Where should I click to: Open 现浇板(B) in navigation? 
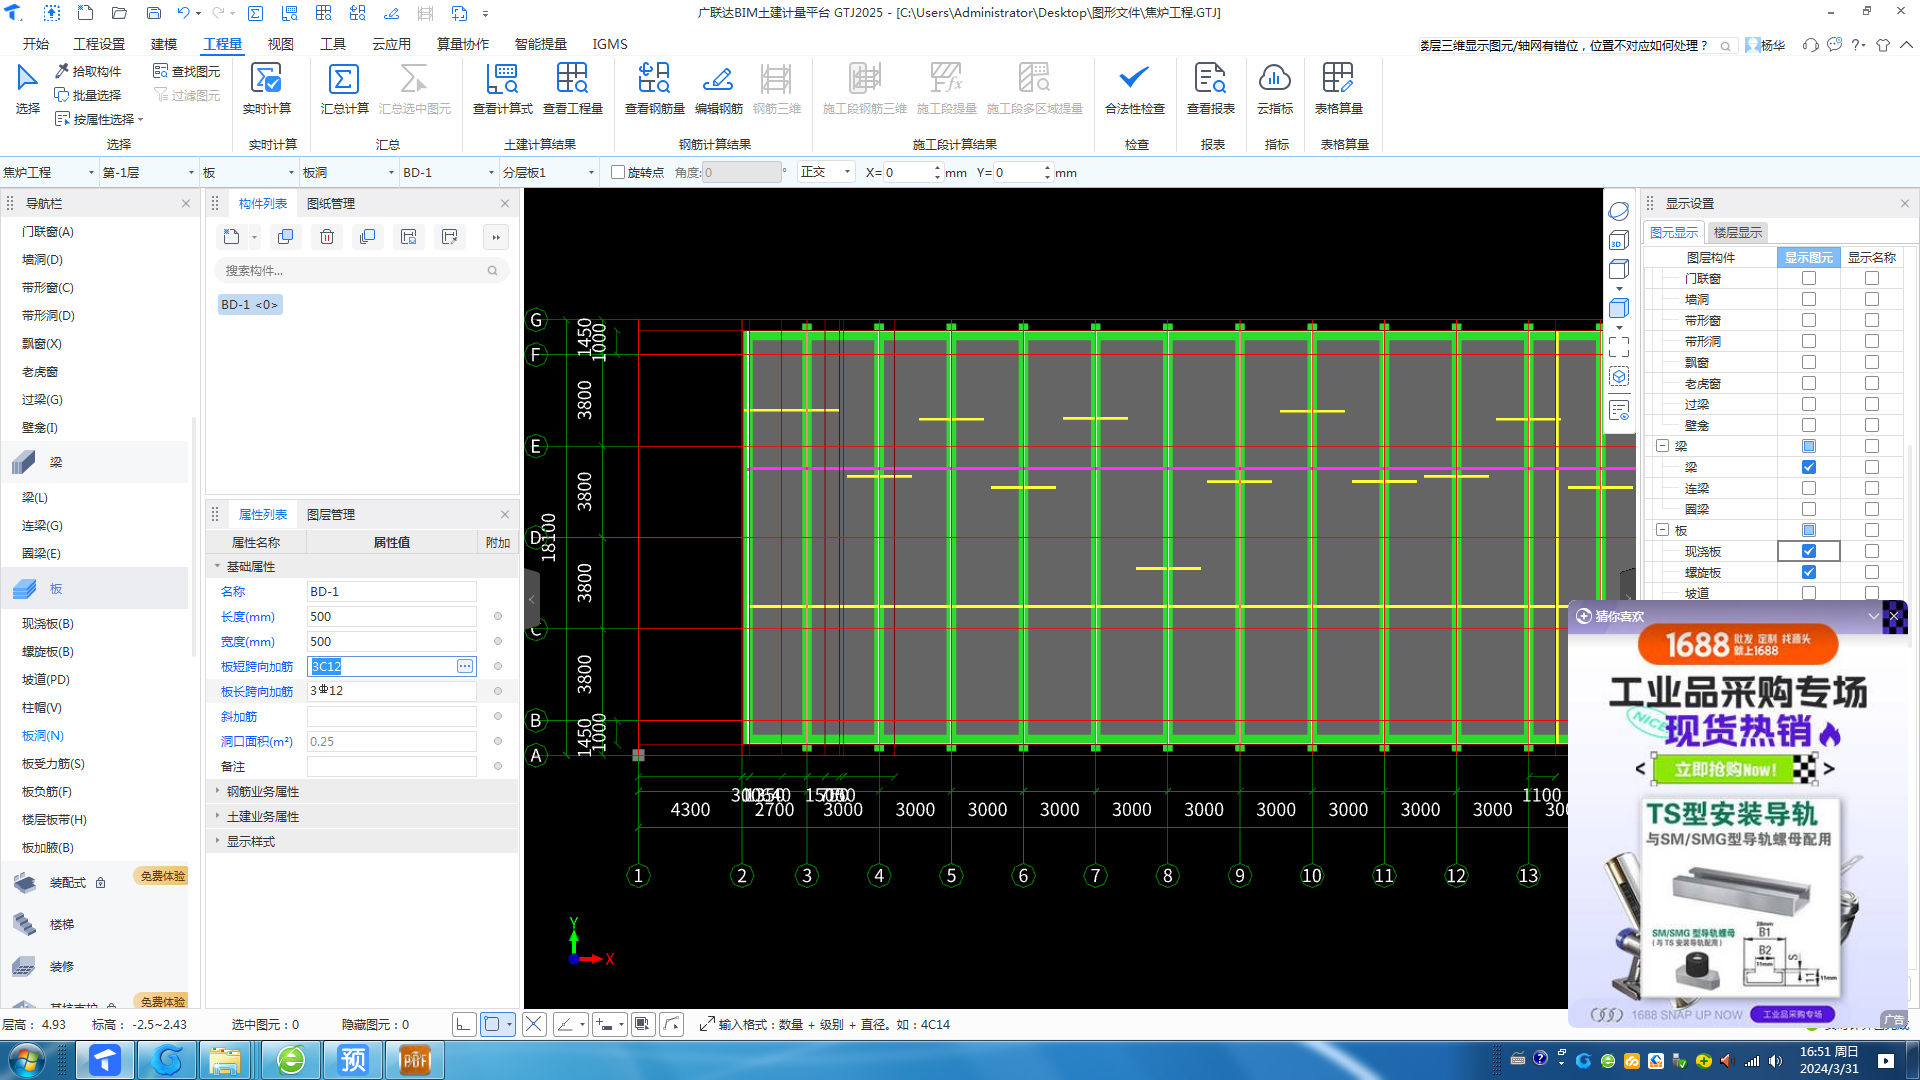coord(48,623)
